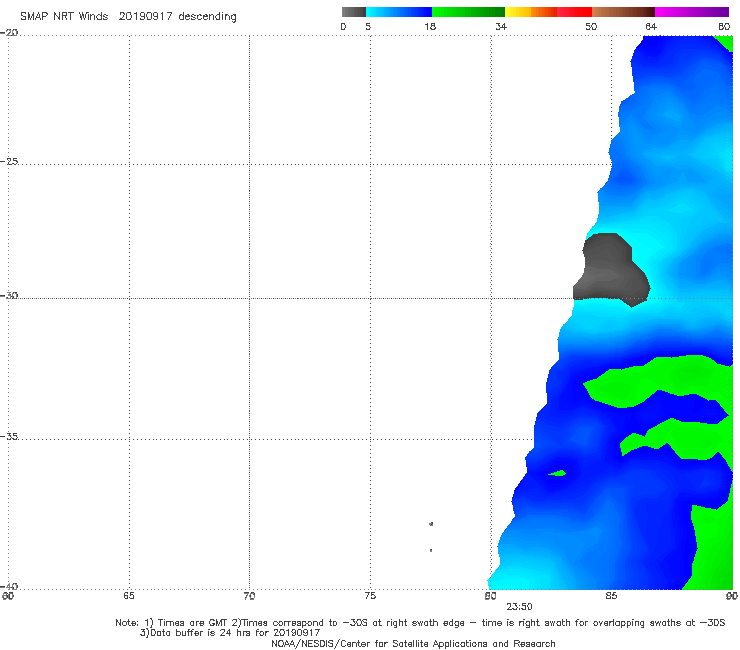Click the longitude axis label "90"

(x=732, y=596)
